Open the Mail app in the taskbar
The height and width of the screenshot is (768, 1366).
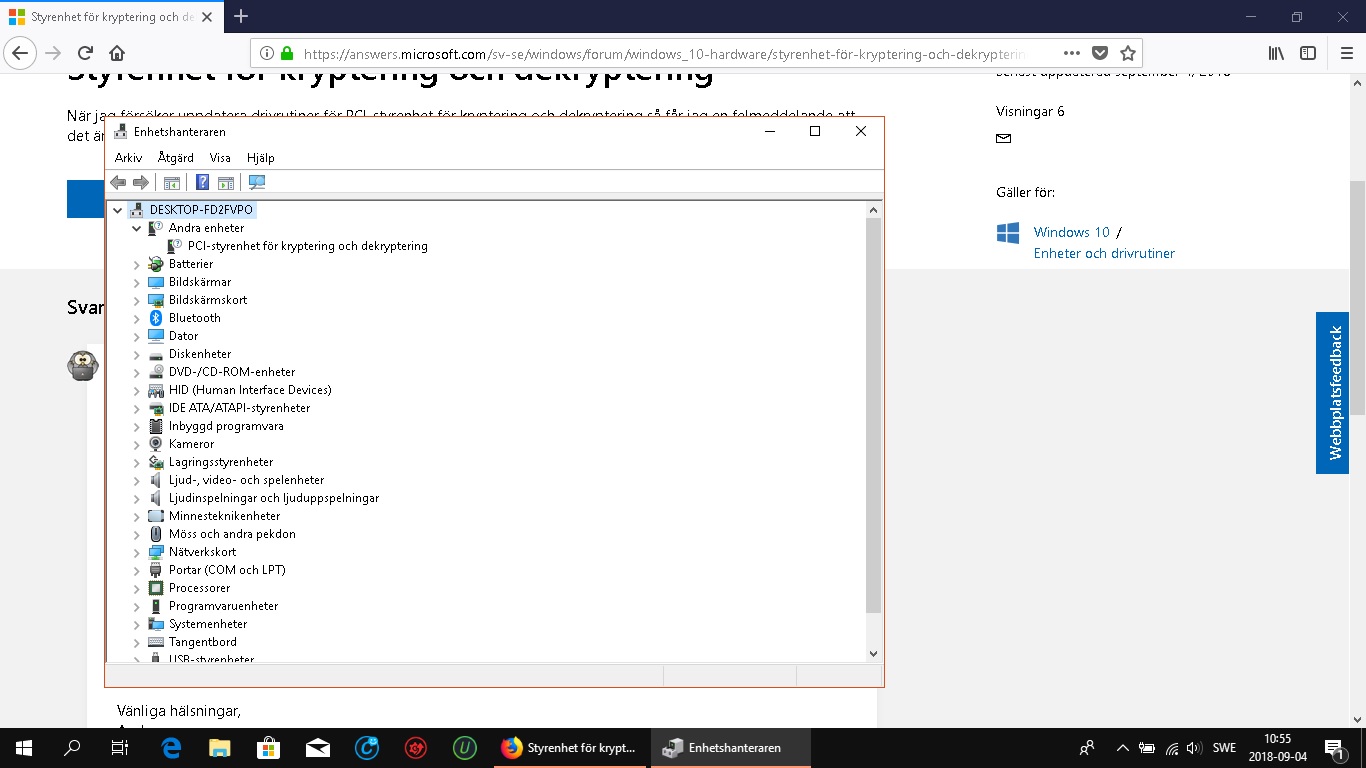point(318,747)
